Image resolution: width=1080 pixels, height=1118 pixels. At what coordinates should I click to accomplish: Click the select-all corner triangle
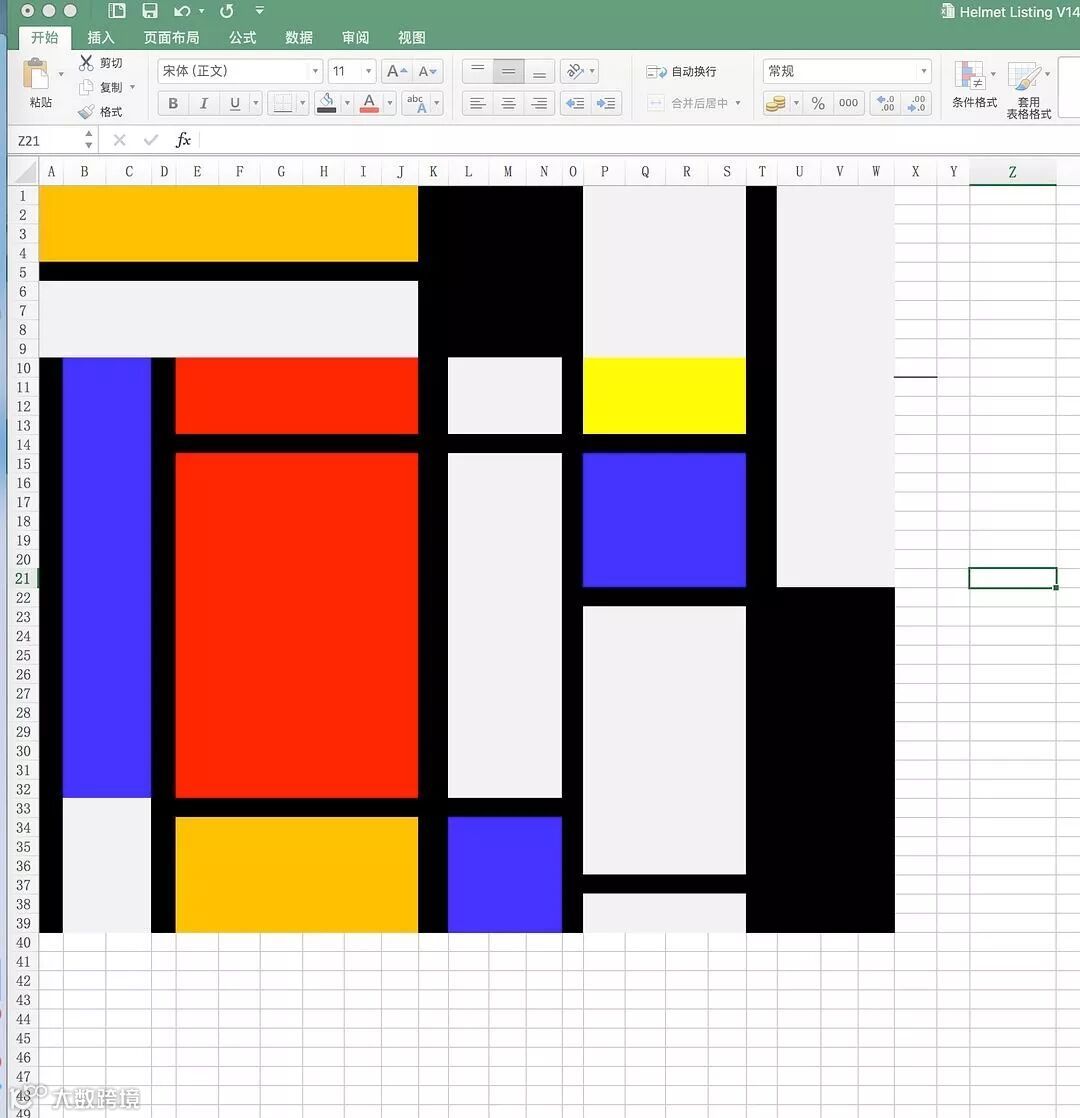click(24, 172)
